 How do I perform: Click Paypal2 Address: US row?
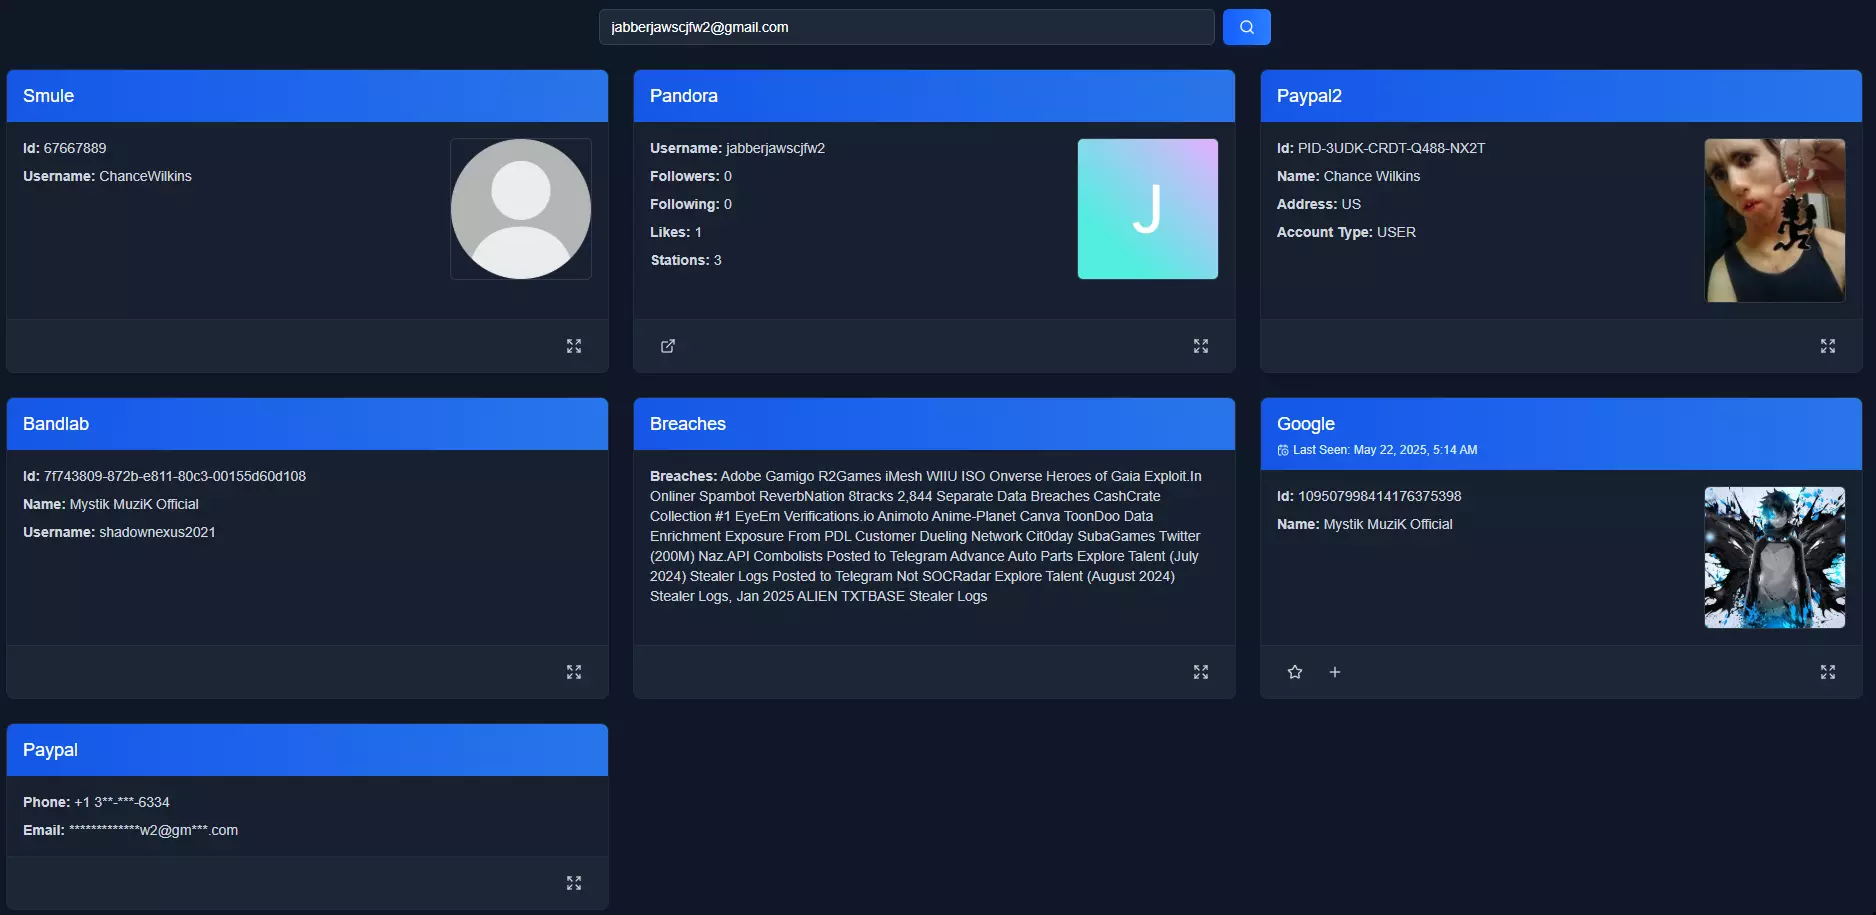1319,204
